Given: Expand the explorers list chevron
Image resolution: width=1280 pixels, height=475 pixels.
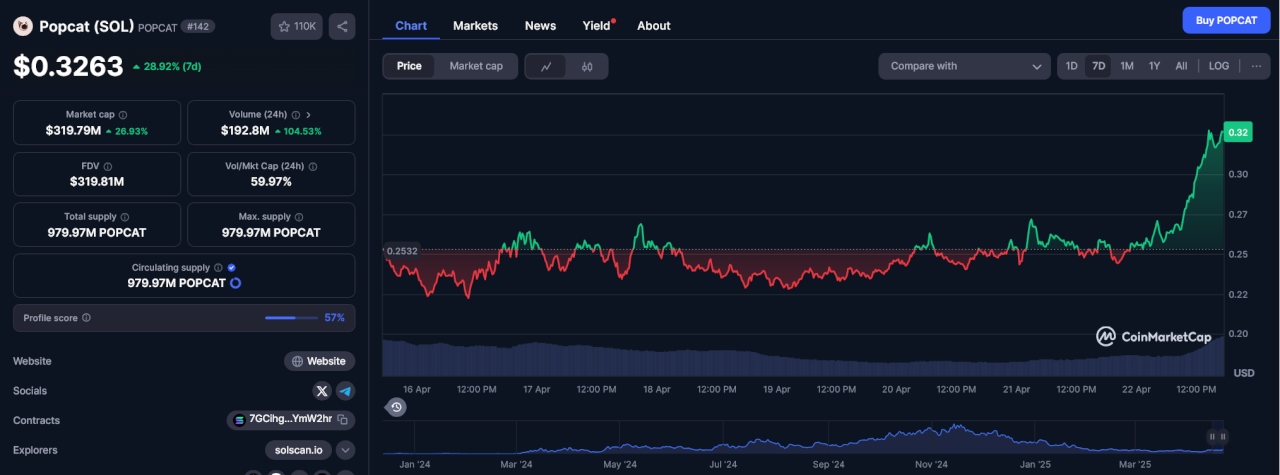Looking at the screenshot, I should pyautogui.click(x=345, y=450).
